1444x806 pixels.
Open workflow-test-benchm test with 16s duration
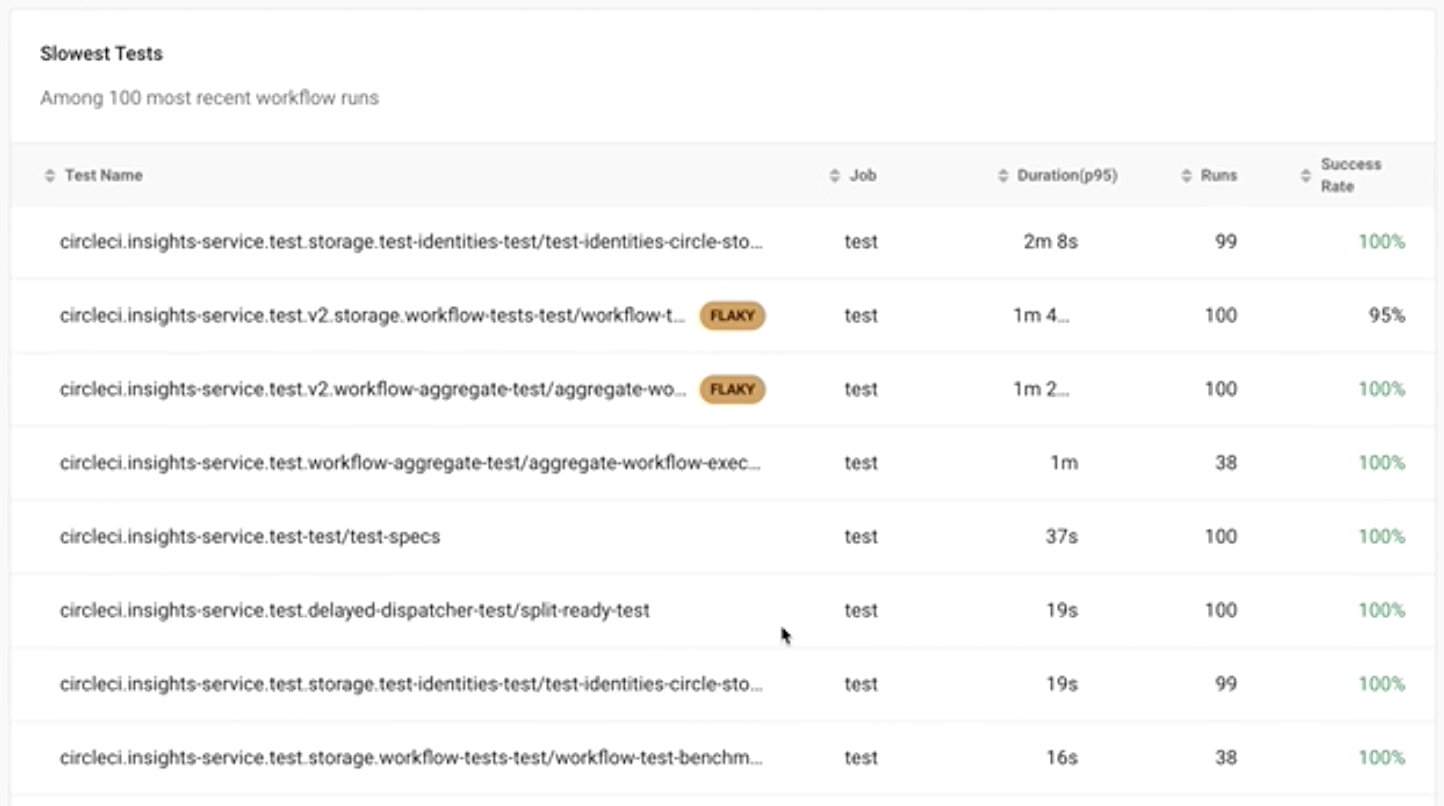411,757
